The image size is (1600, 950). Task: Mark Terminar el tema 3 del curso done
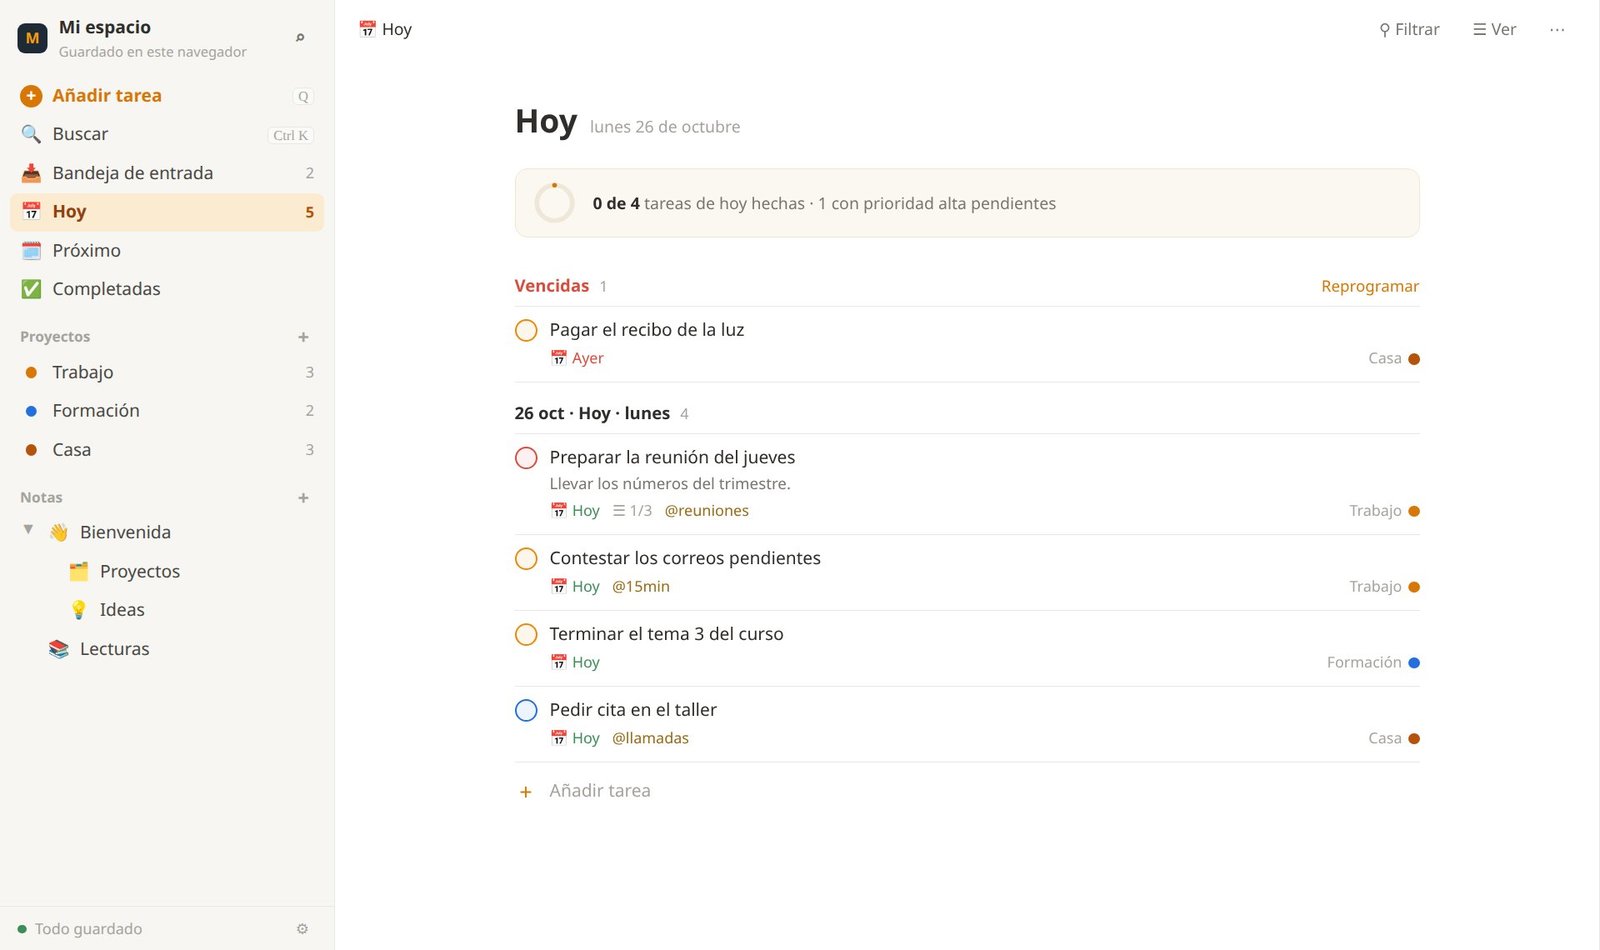(x=526, y=634)
